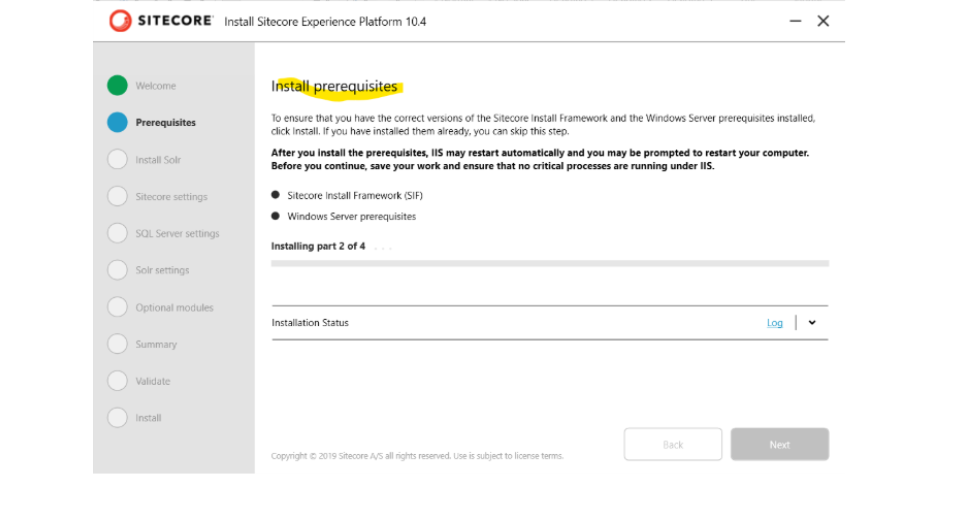
Task: Open the Prerequisites step label
Action: pos(165,122)
